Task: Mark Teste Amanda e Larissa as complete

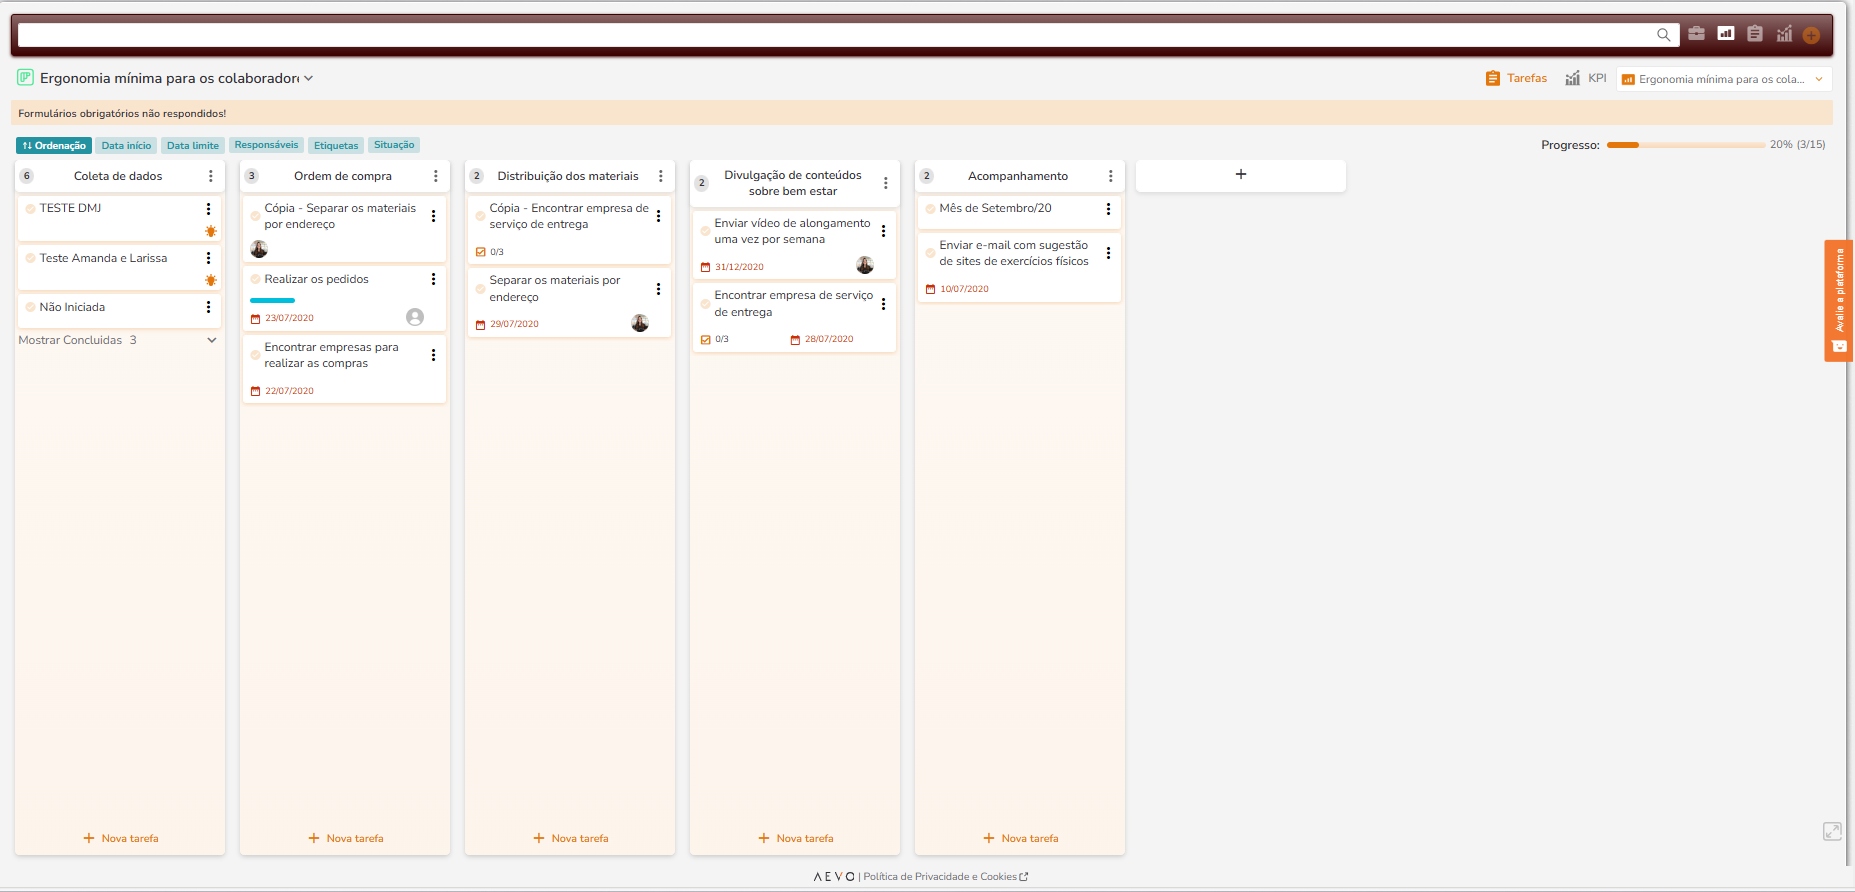Action: click(30, 258)
